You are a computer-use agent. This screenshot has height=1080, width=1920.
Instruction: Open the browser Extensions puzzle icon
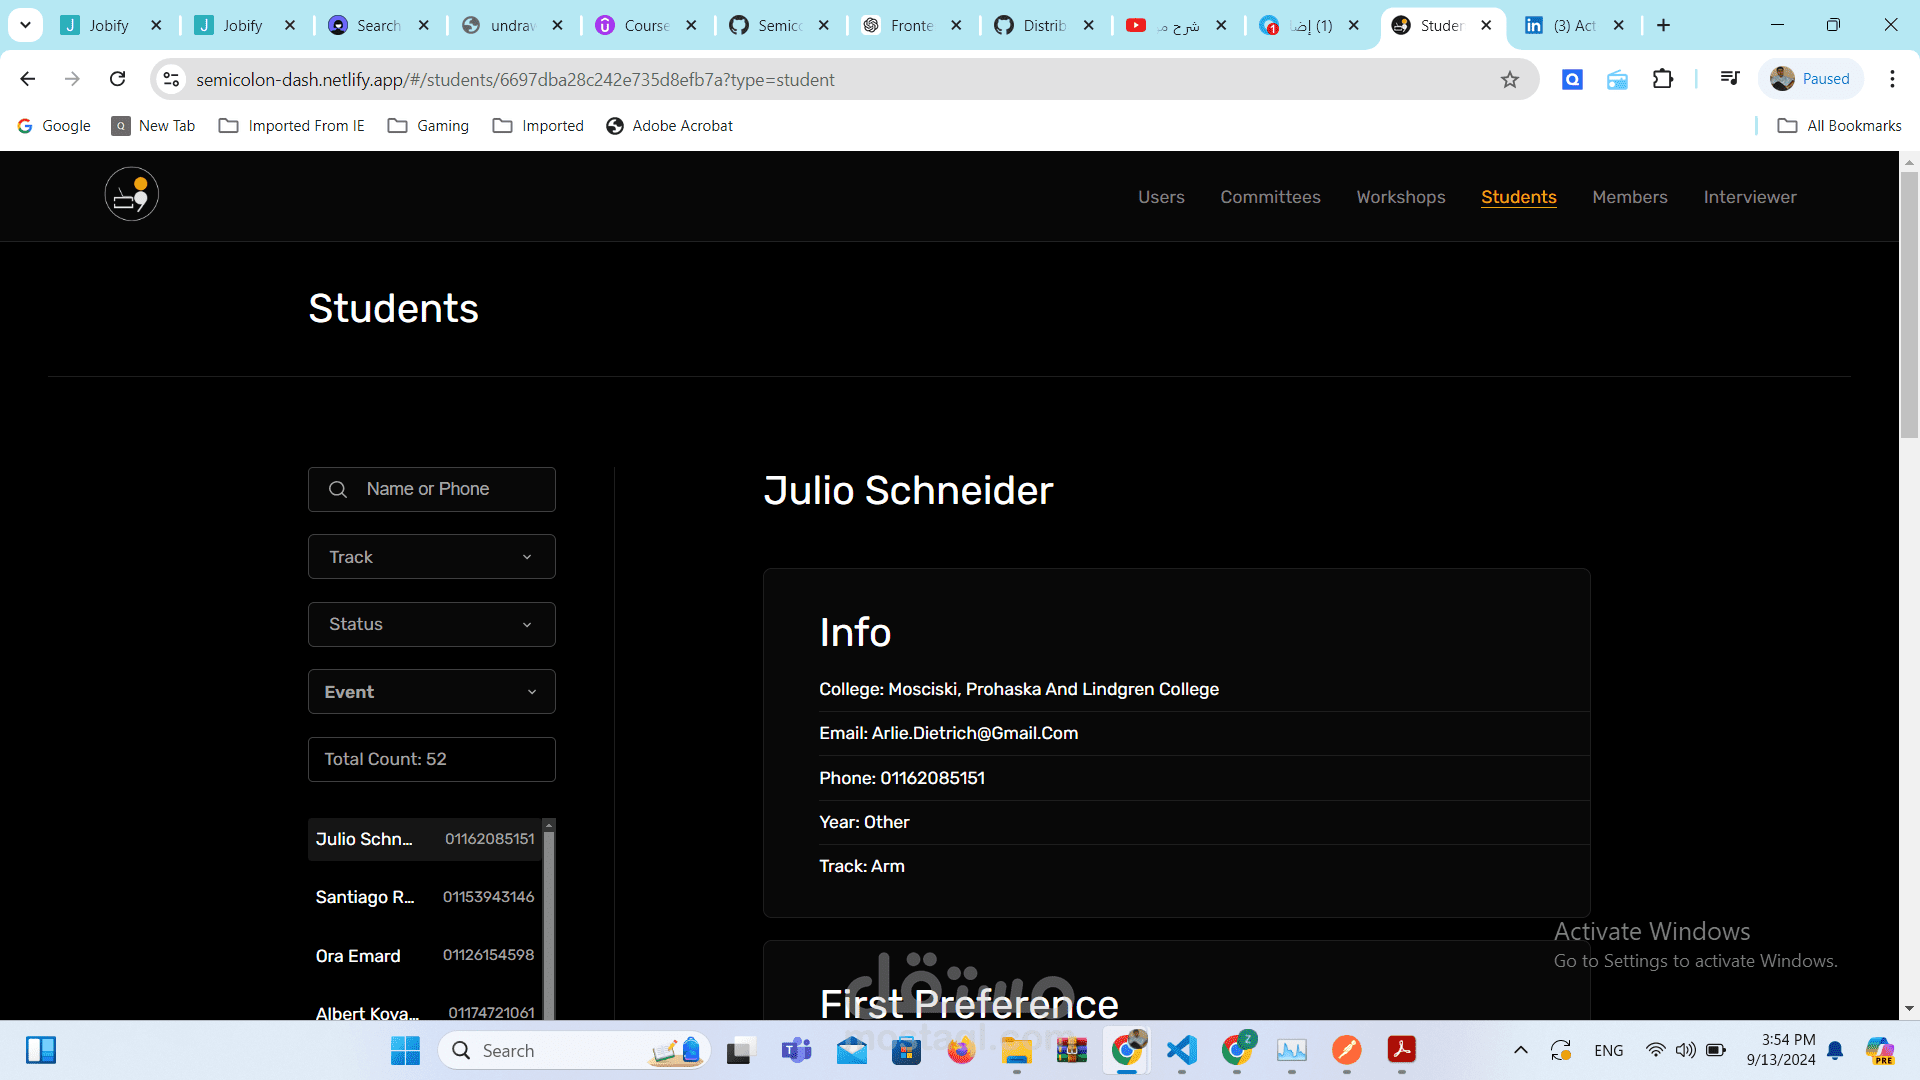[1662, 79]
